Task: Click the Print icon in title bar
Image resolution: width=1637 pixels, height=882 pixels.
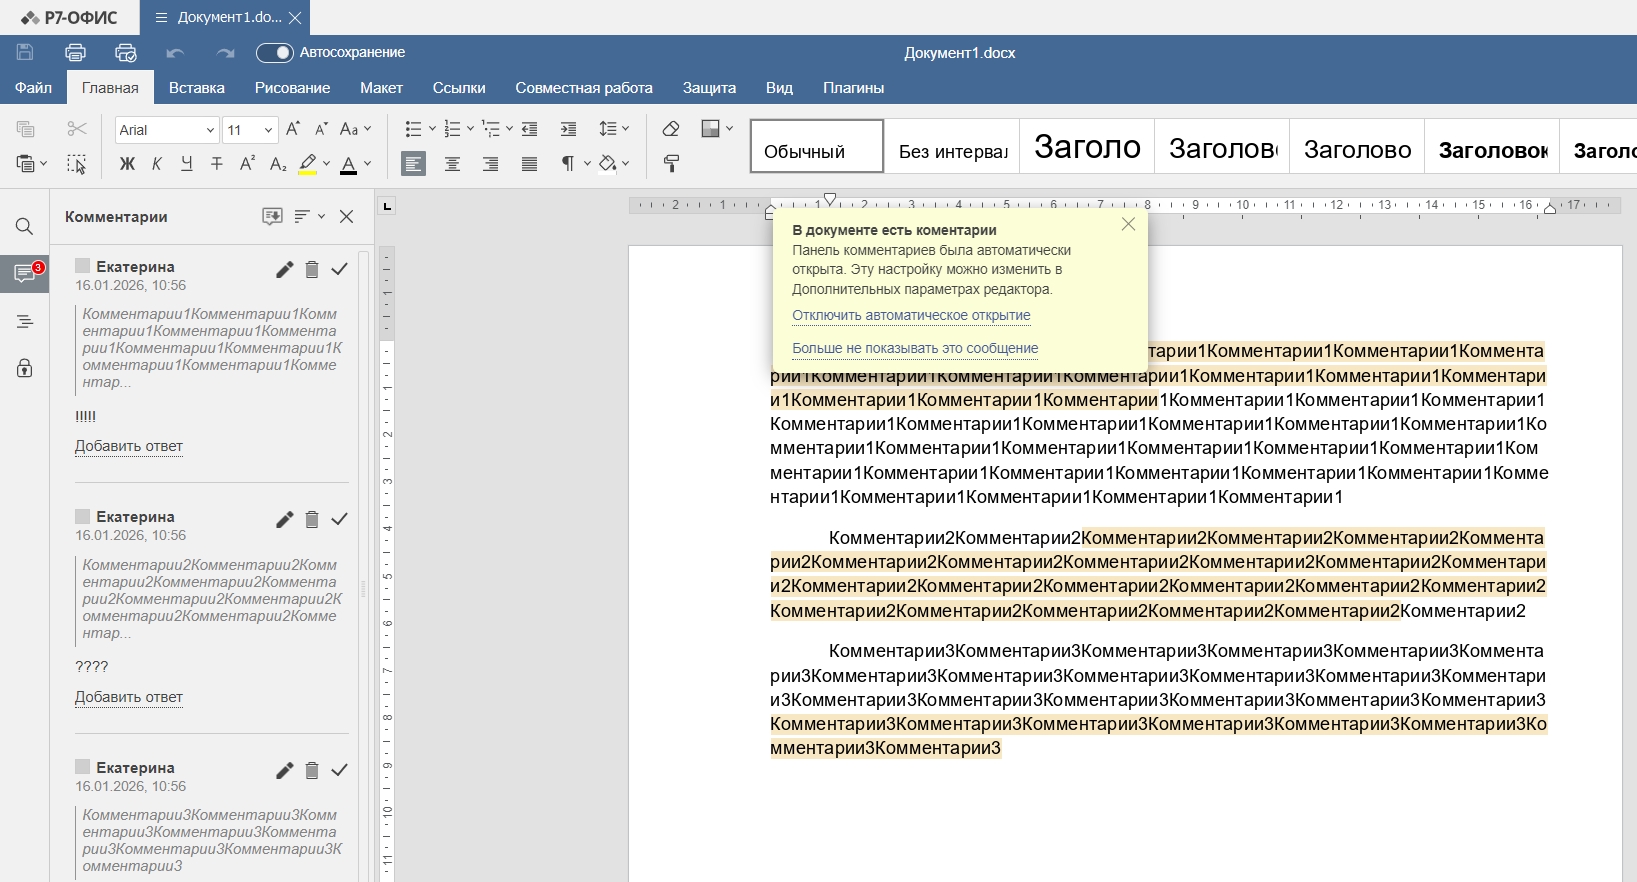Action: (x=75, y=53)
